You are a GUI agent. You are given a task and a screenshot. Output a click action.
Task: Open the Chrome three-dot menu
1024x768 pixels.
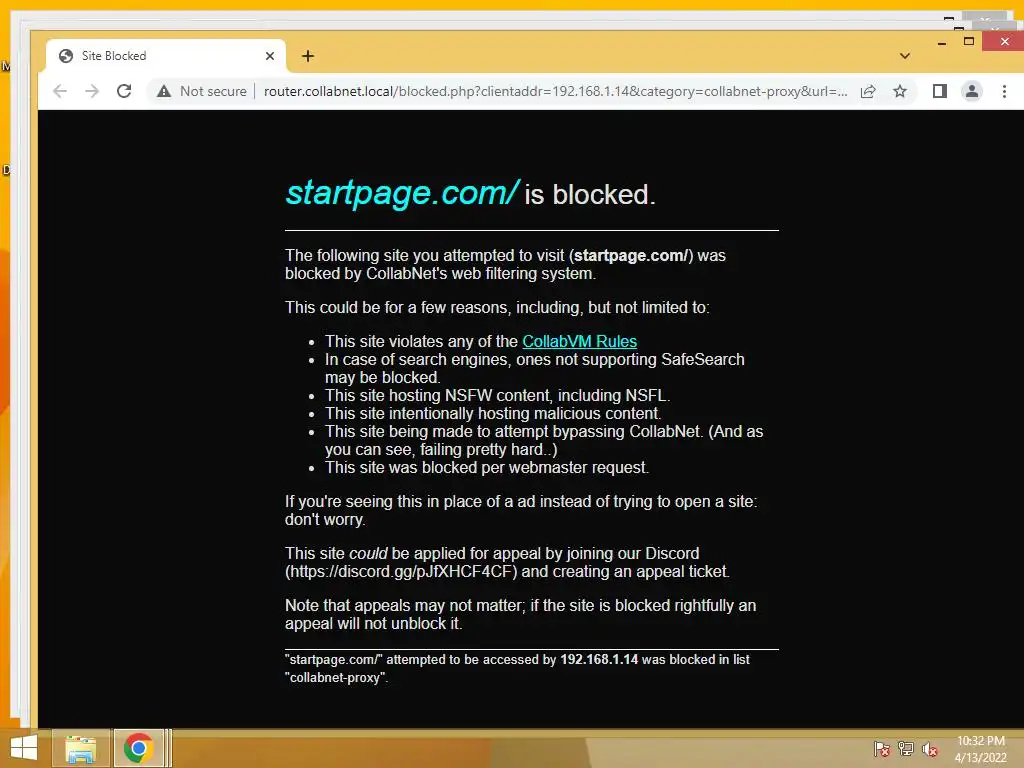[1004, 91]
